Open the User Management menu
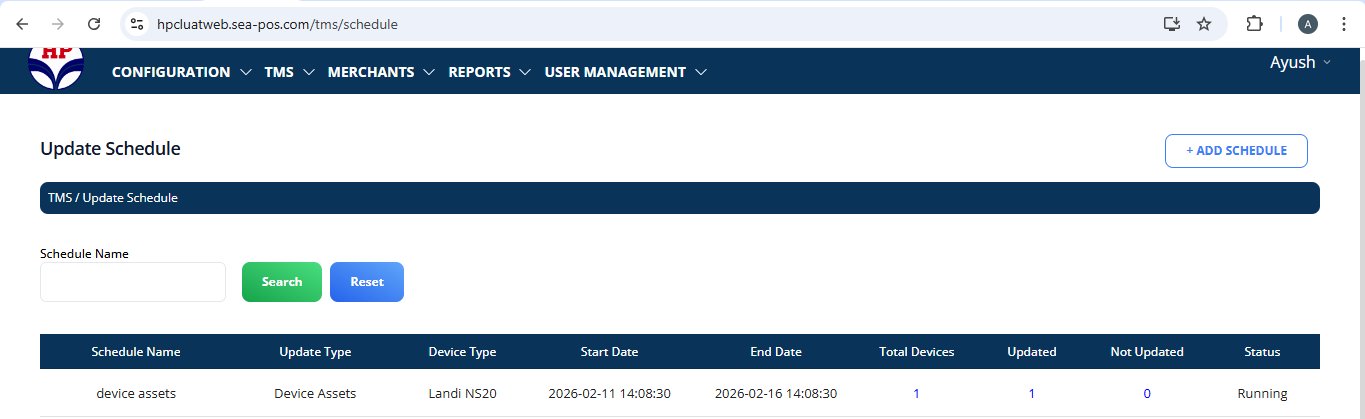This screenshot has width=1365, height=419. (625, 72)
